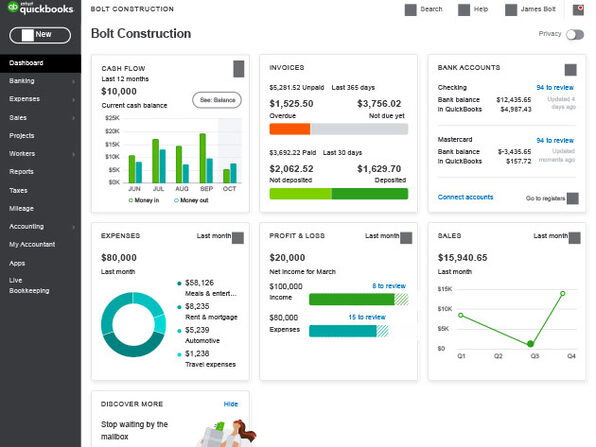
Task: Click the $8,235 Rent & mortgage entry
Action: (207, 311)
